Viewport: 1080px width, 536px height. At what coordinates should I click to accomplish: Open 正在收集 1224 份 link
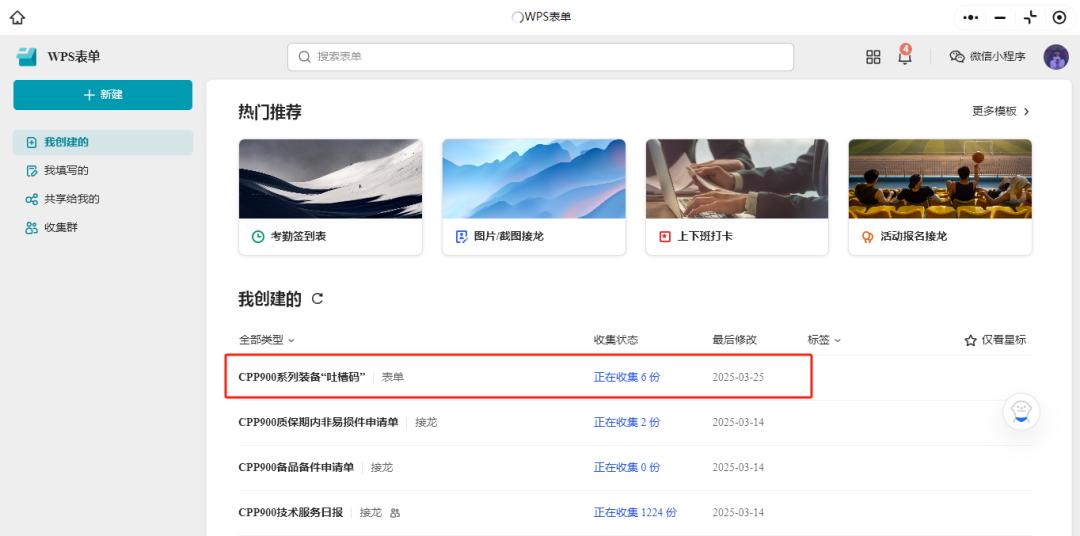(x=635, y=512)
